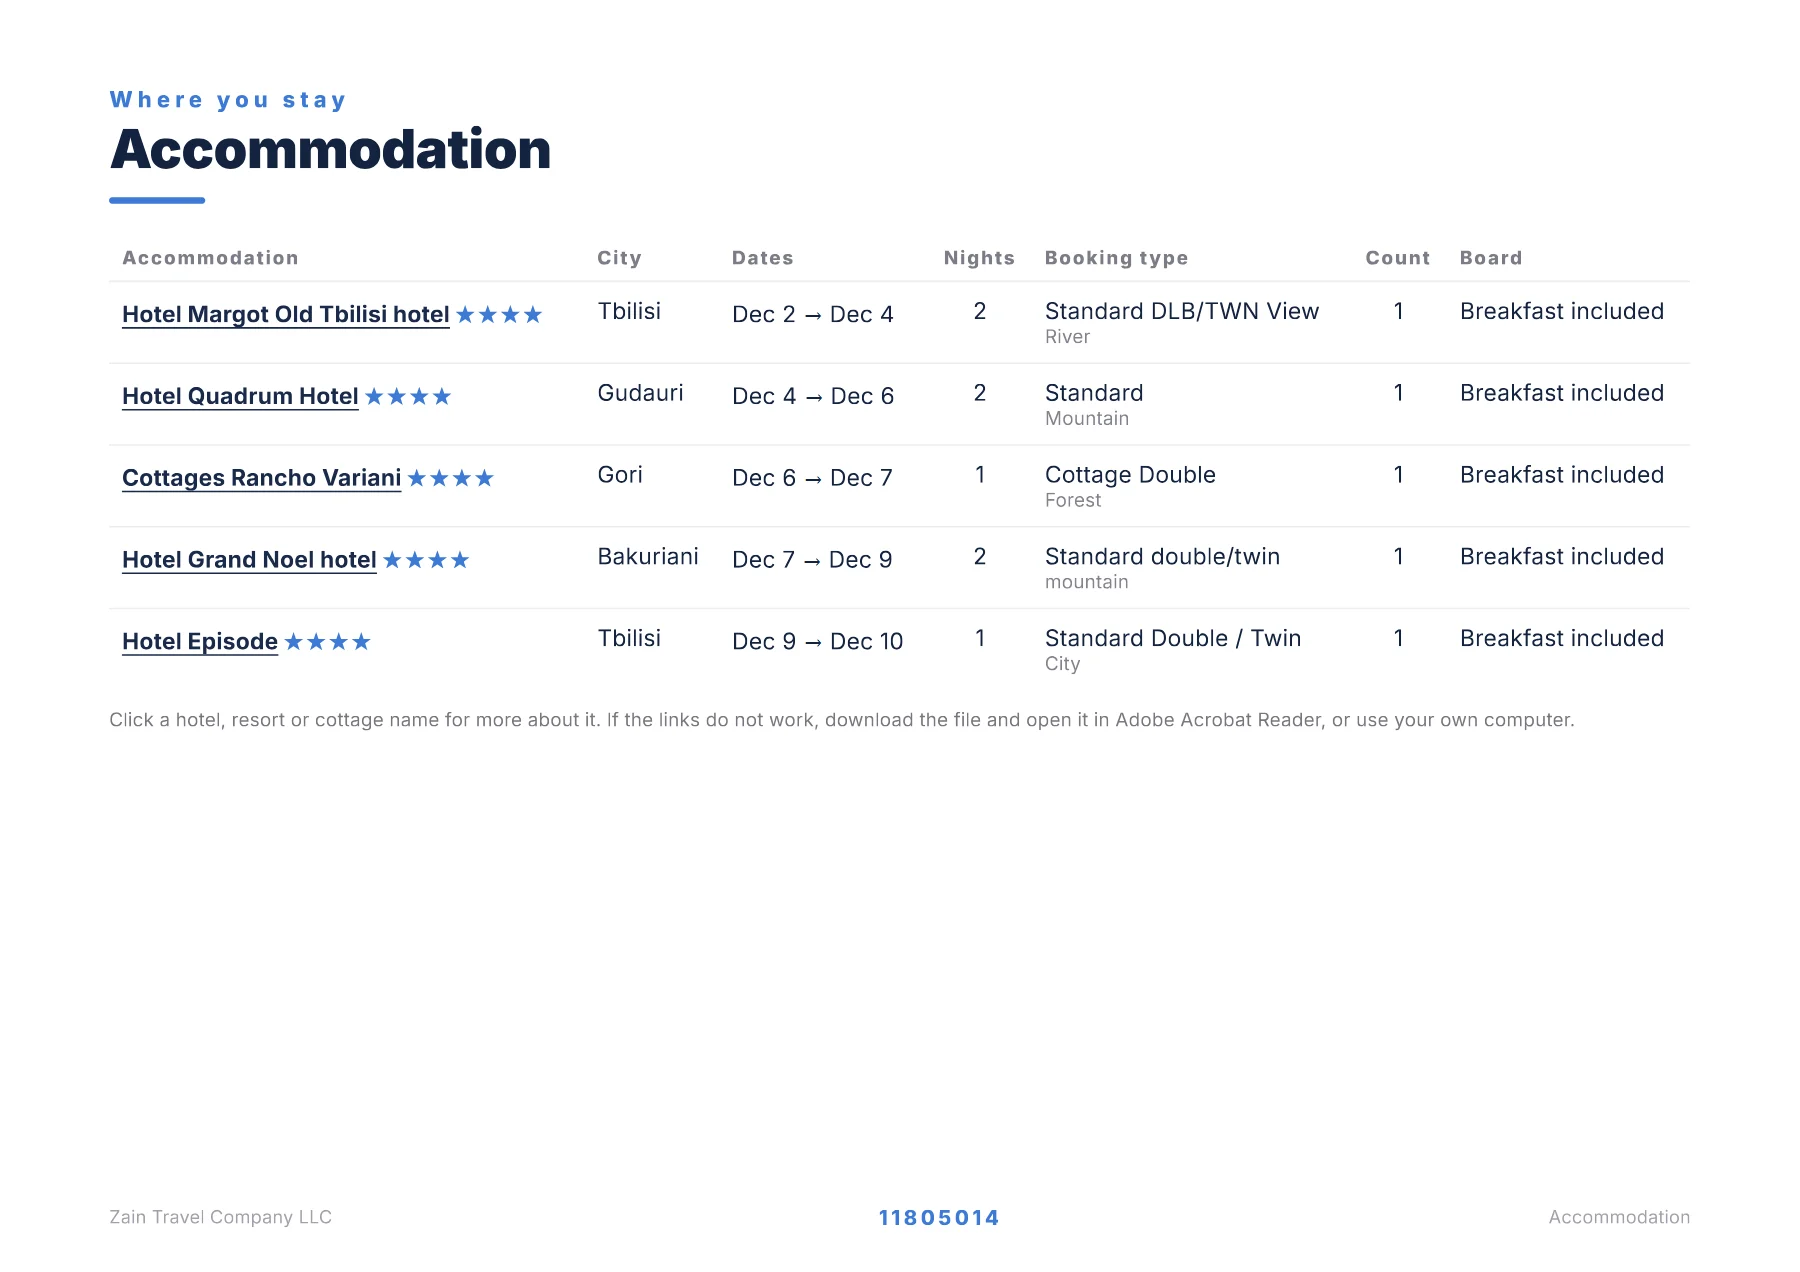Viewport: 1800px width, 1272px height.
Task: Click the Forest view label
Action: [x=1073, y=500]
